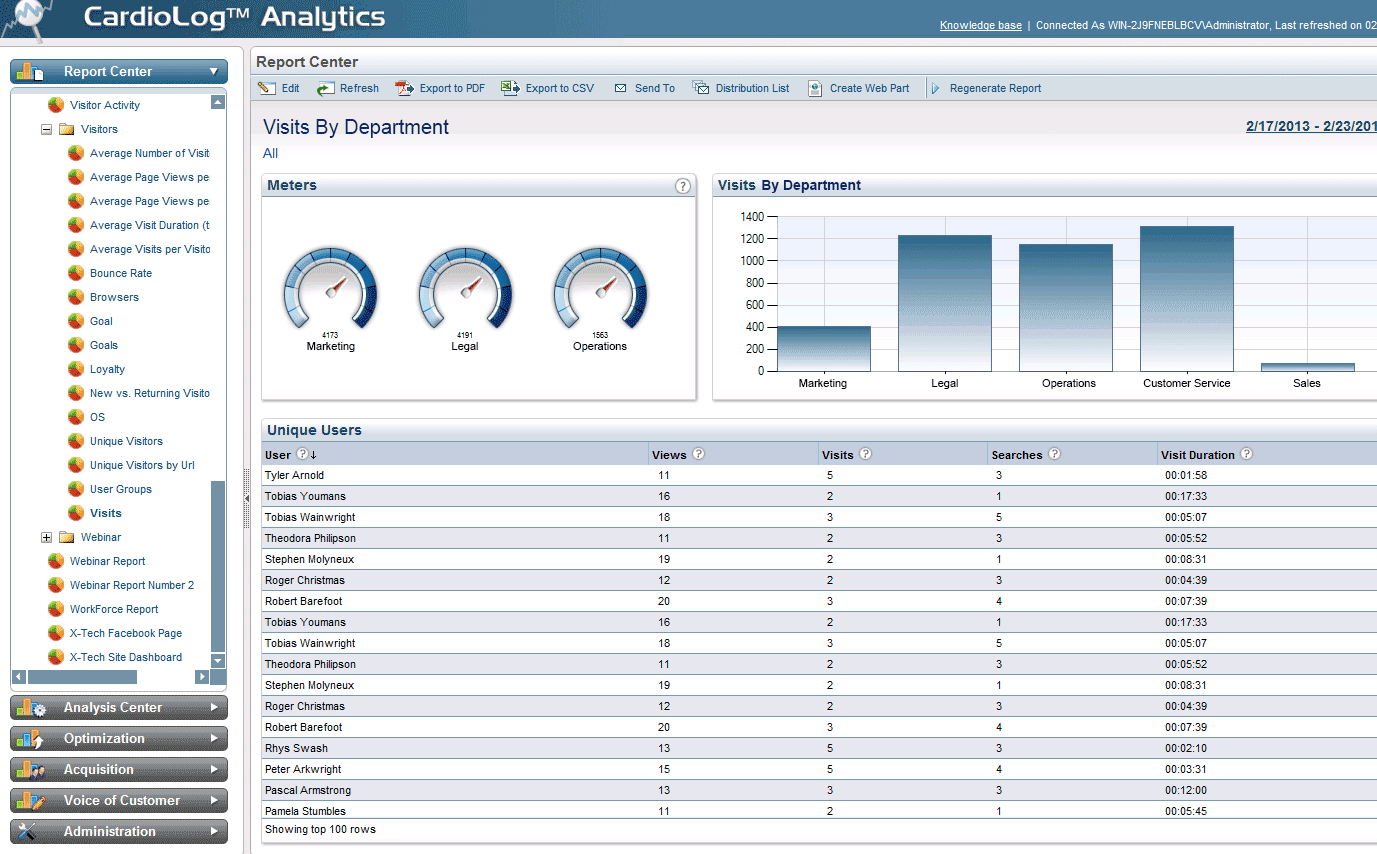Viewport: 1377px width, 854px height.
Task: Open the Visitor Activity report
Action: [x=105, y=105]
